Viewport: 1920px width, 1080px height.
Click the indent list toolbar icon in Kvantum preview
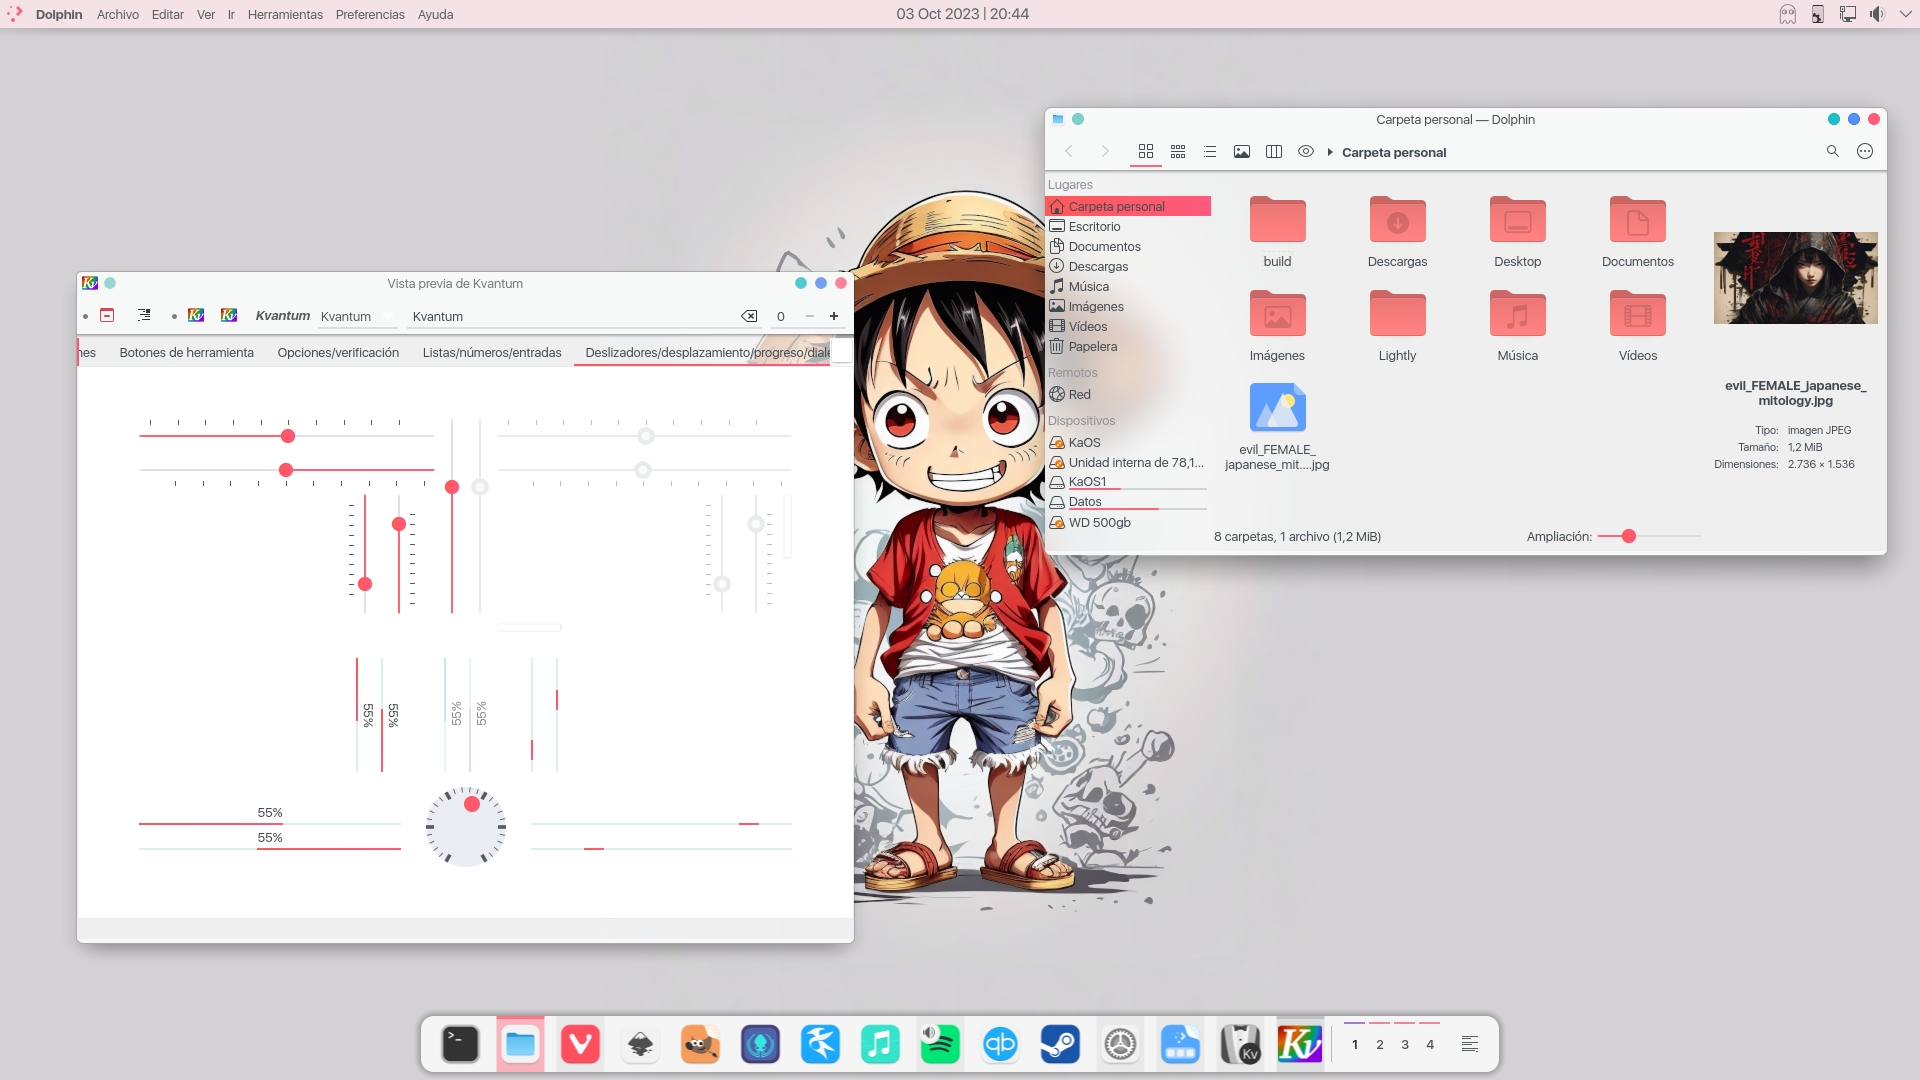[x=144, y=315]
